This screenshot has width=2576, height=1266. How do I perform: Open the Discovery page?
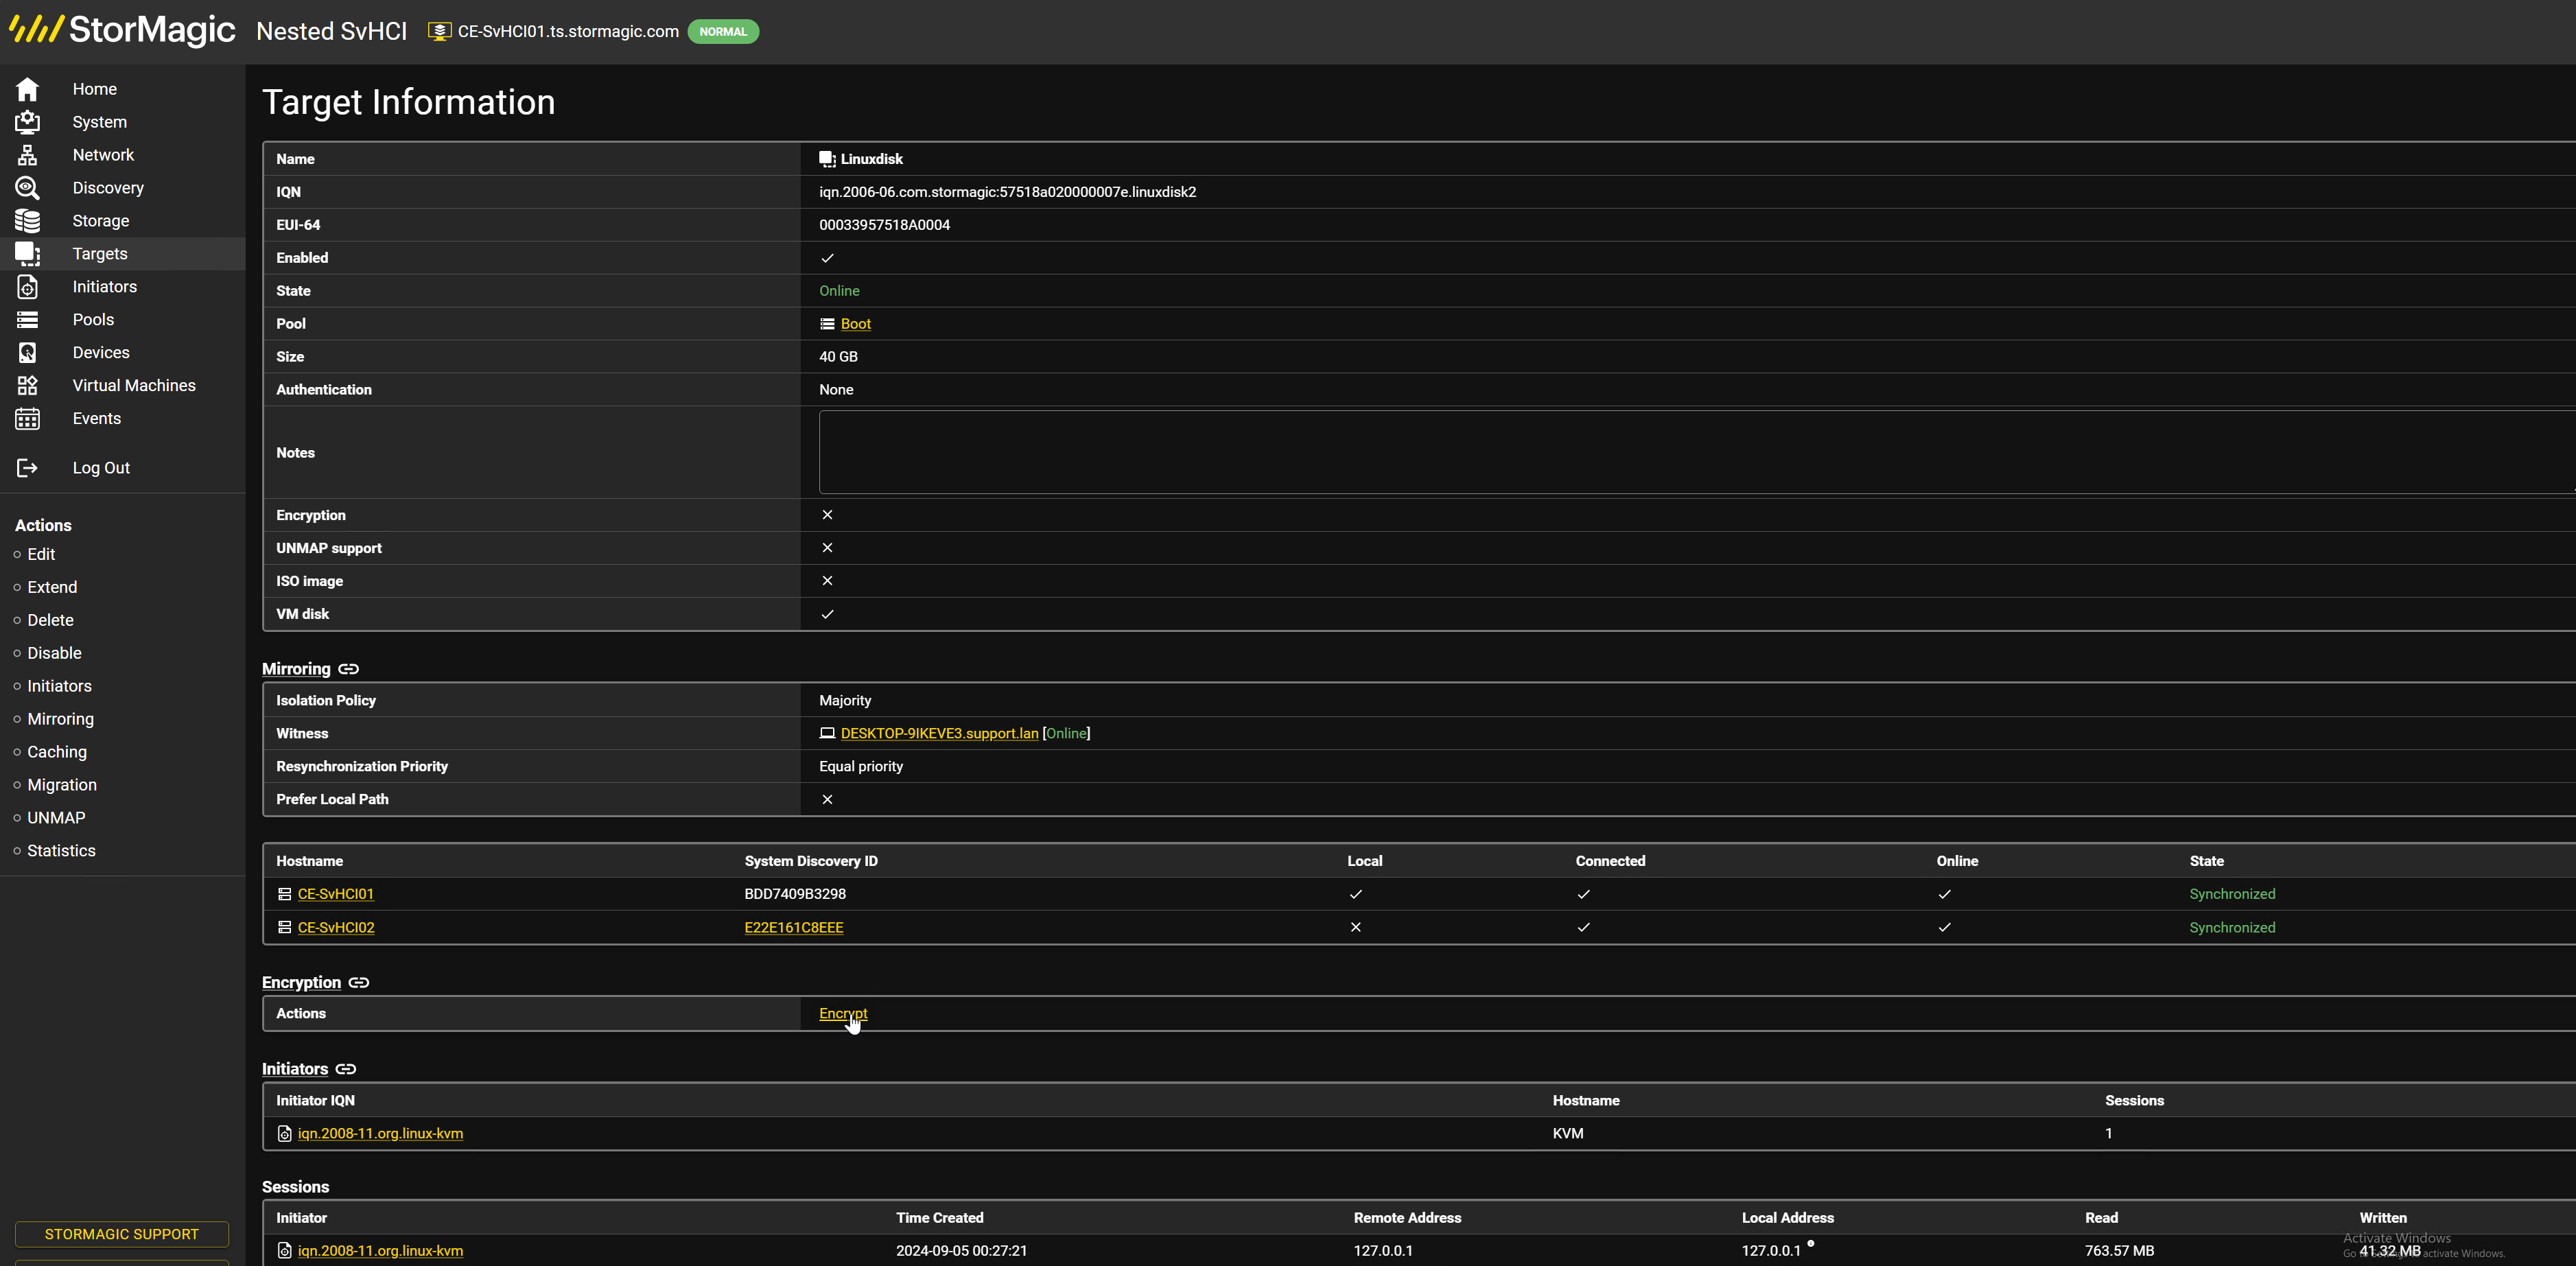pos(108,188)
